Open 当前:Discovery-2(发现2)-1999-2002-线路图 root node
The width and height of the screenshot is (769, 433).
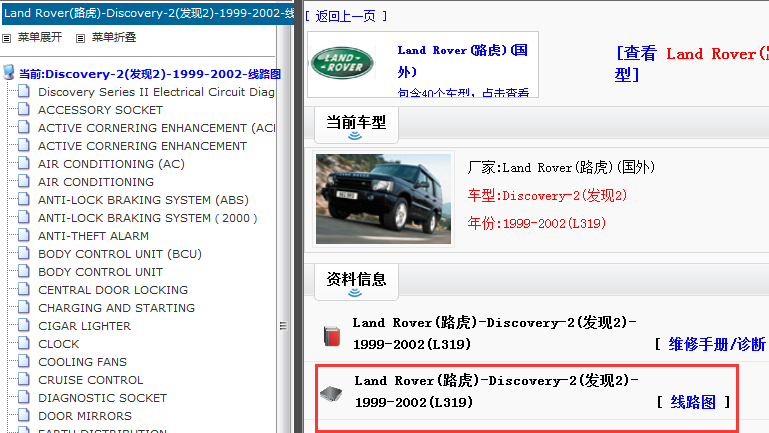point(150,74)
